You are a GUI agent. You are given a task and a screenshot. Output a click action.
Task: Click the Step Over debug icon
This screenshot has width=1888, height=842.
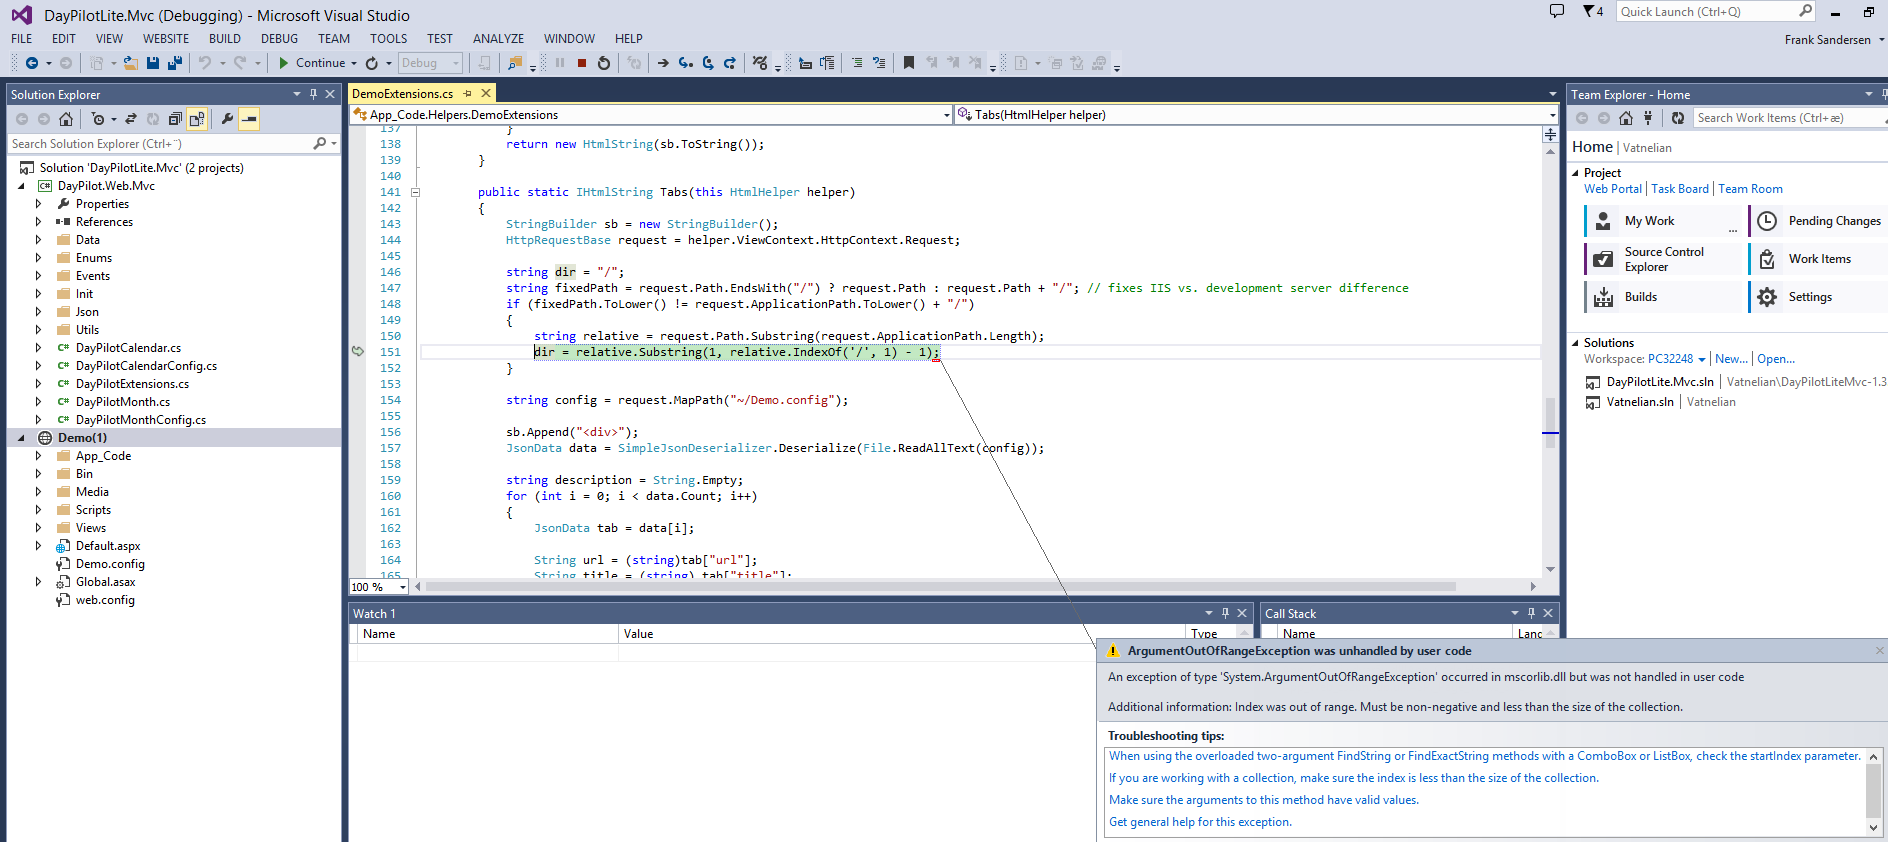[708, 63]
